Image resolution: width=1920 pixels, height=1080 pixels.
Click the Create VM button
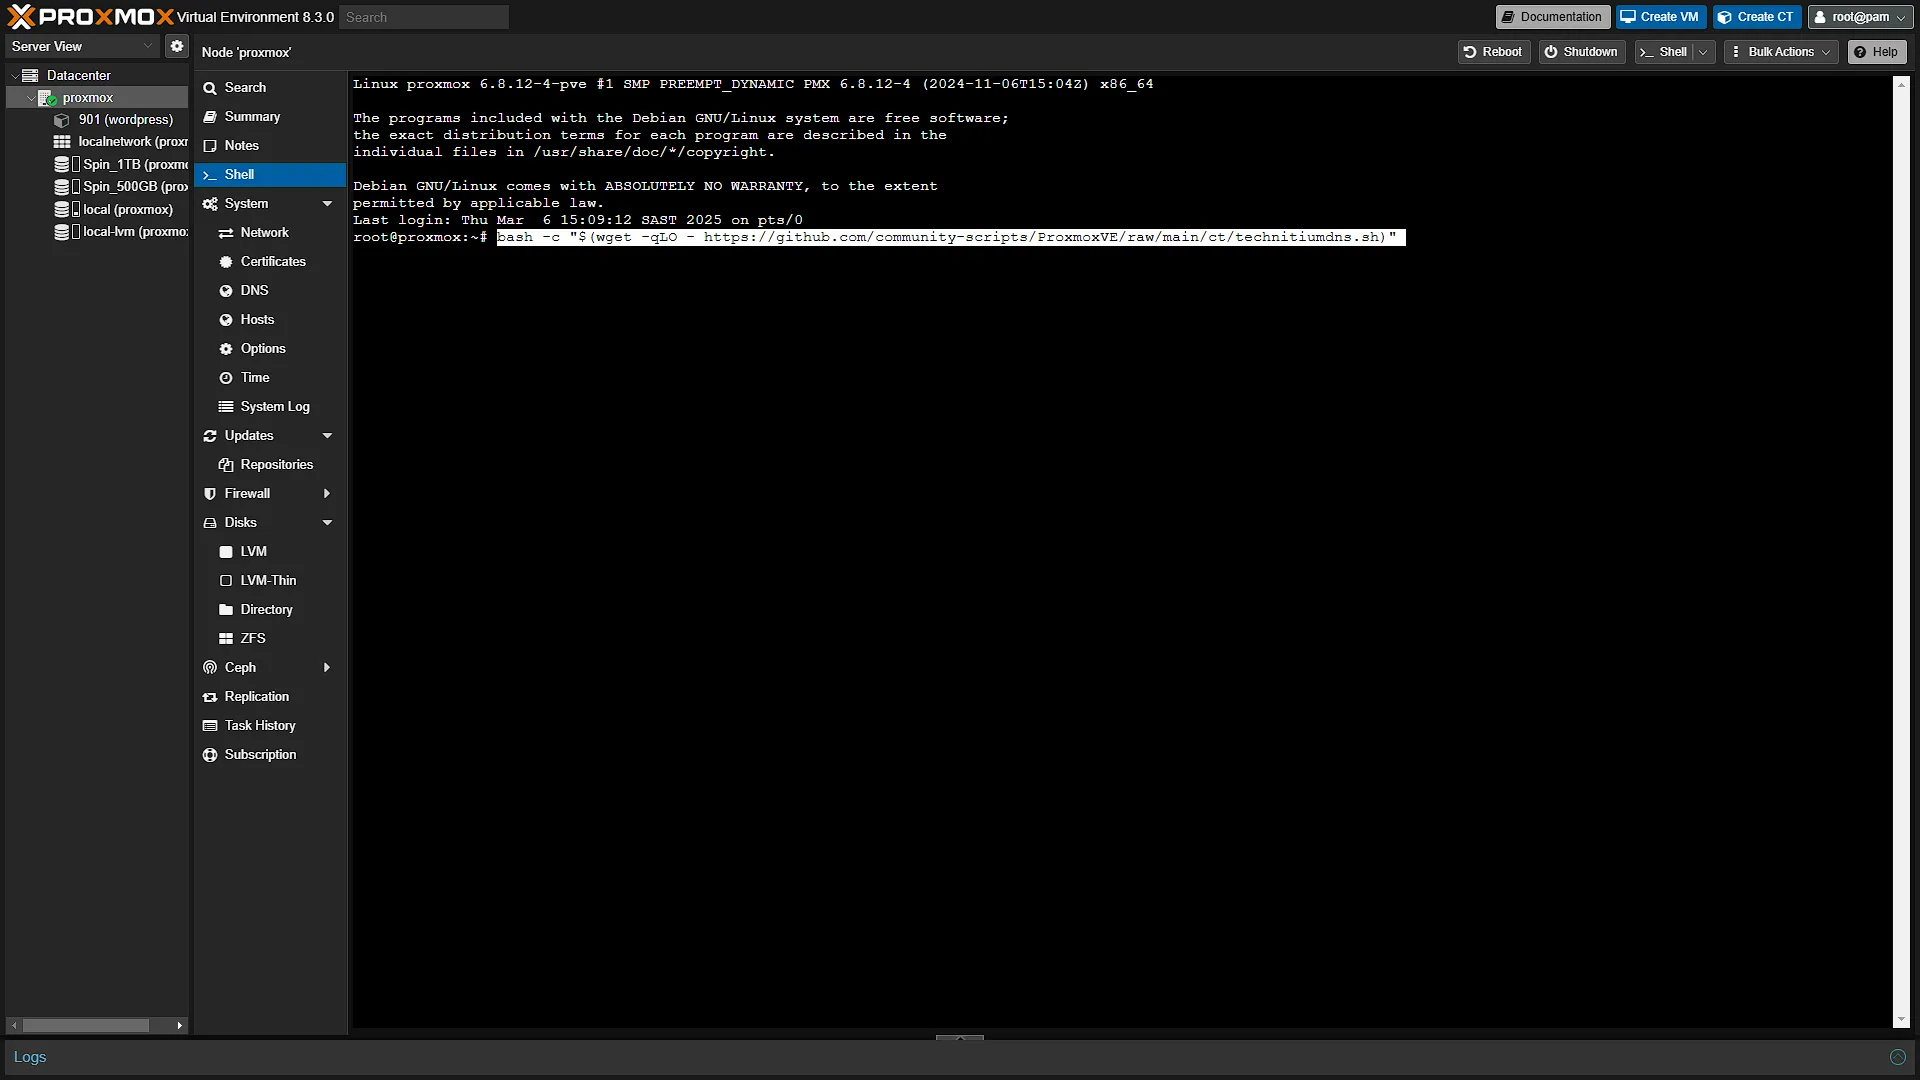click(1660, 17)
